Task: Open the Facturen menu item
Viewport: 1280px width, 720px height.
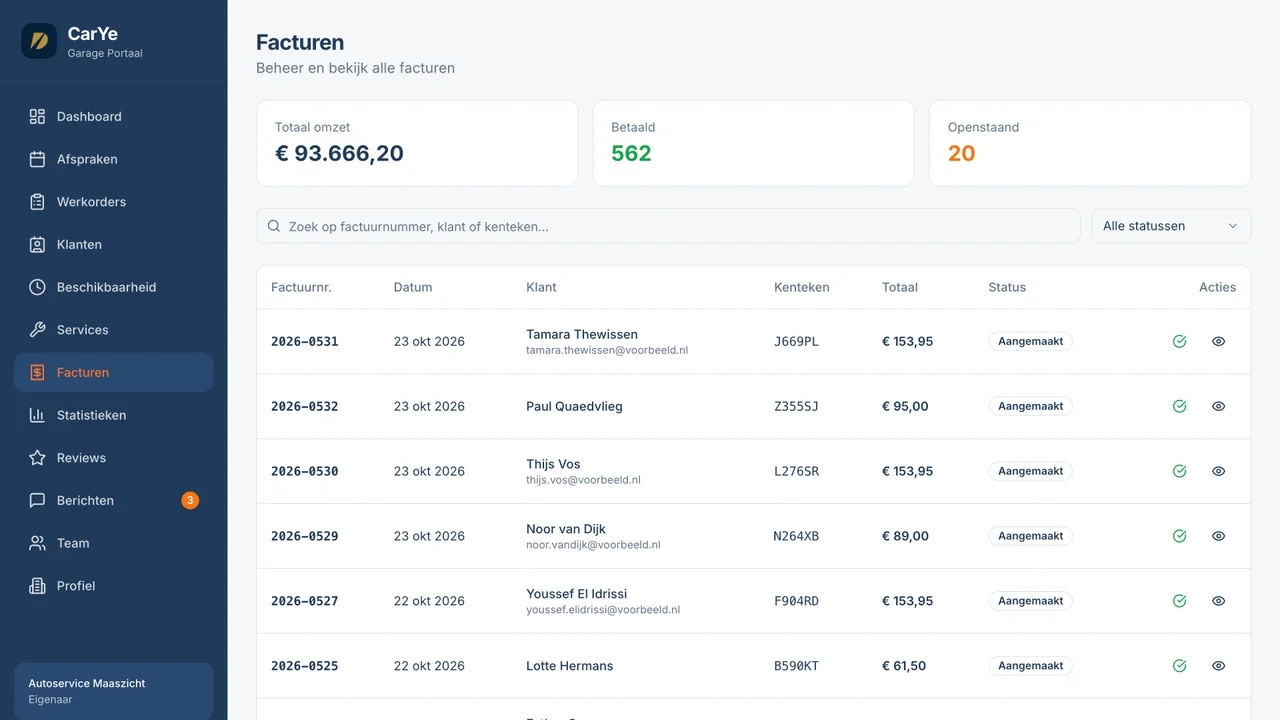Action: (x=114, y=372)
